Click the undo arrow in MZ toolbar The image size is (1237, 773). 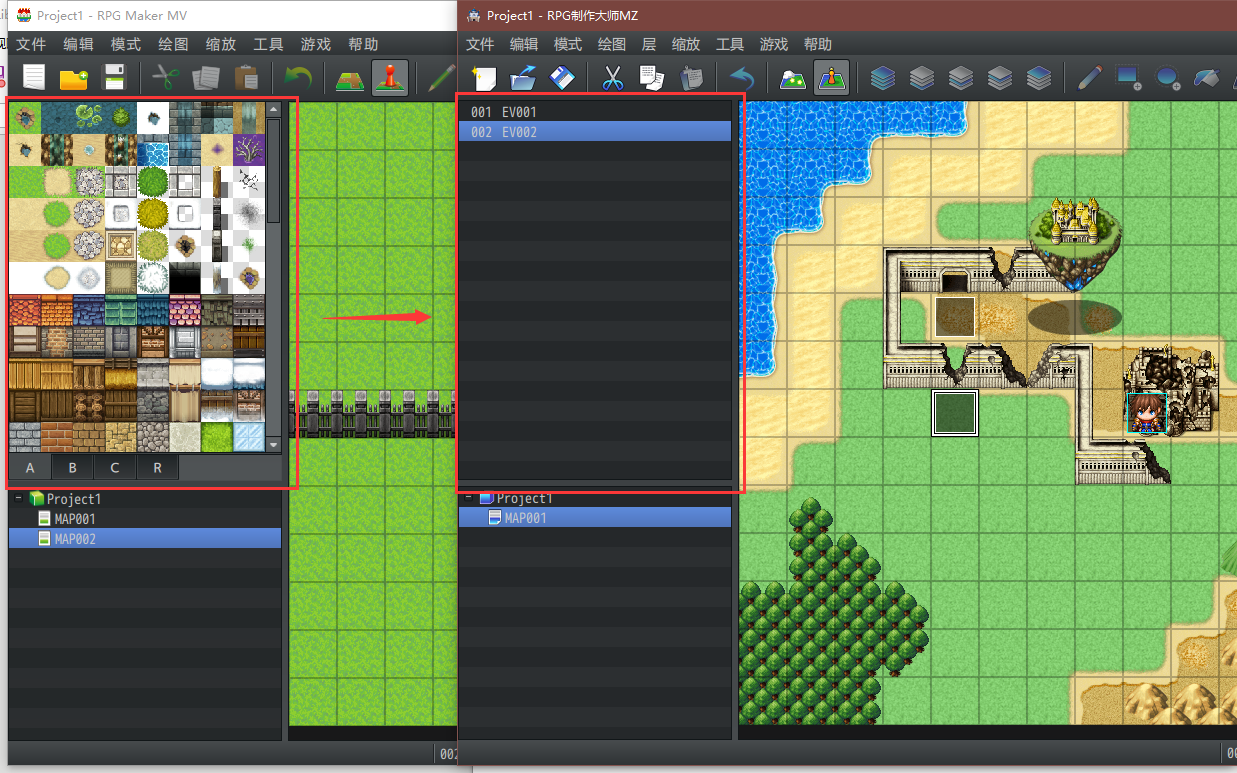coord(741,78)
